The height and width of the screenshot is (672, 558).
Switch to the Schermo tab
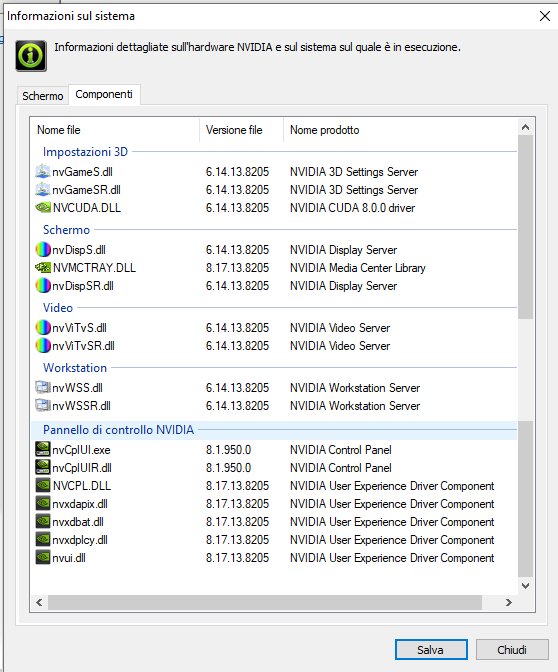42,96
